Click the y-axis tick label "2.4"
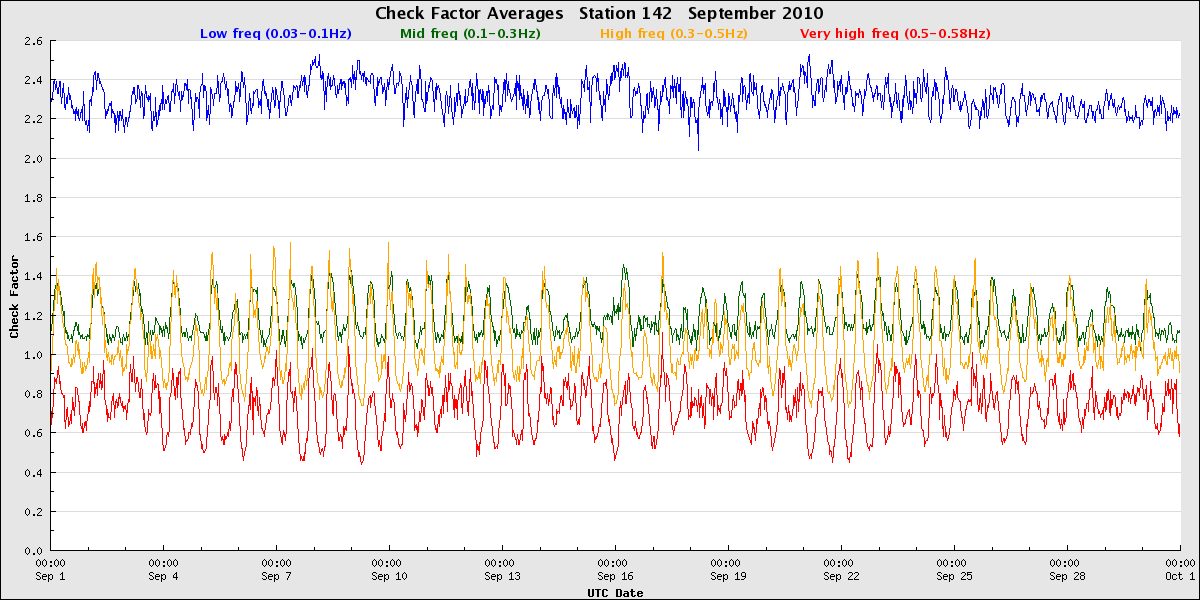 click(33, 80)
